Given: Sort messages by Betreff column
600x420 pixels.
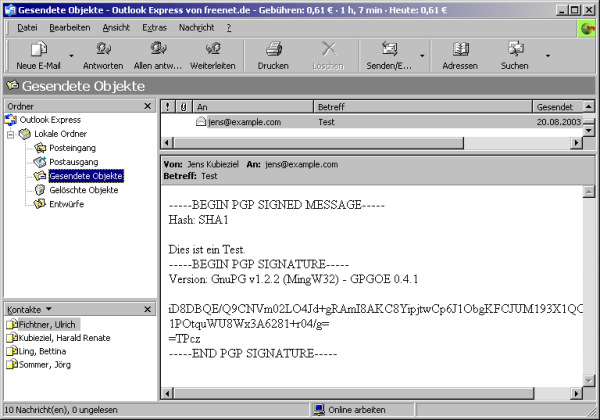Looking at the screenshot, I should (423, 107).
